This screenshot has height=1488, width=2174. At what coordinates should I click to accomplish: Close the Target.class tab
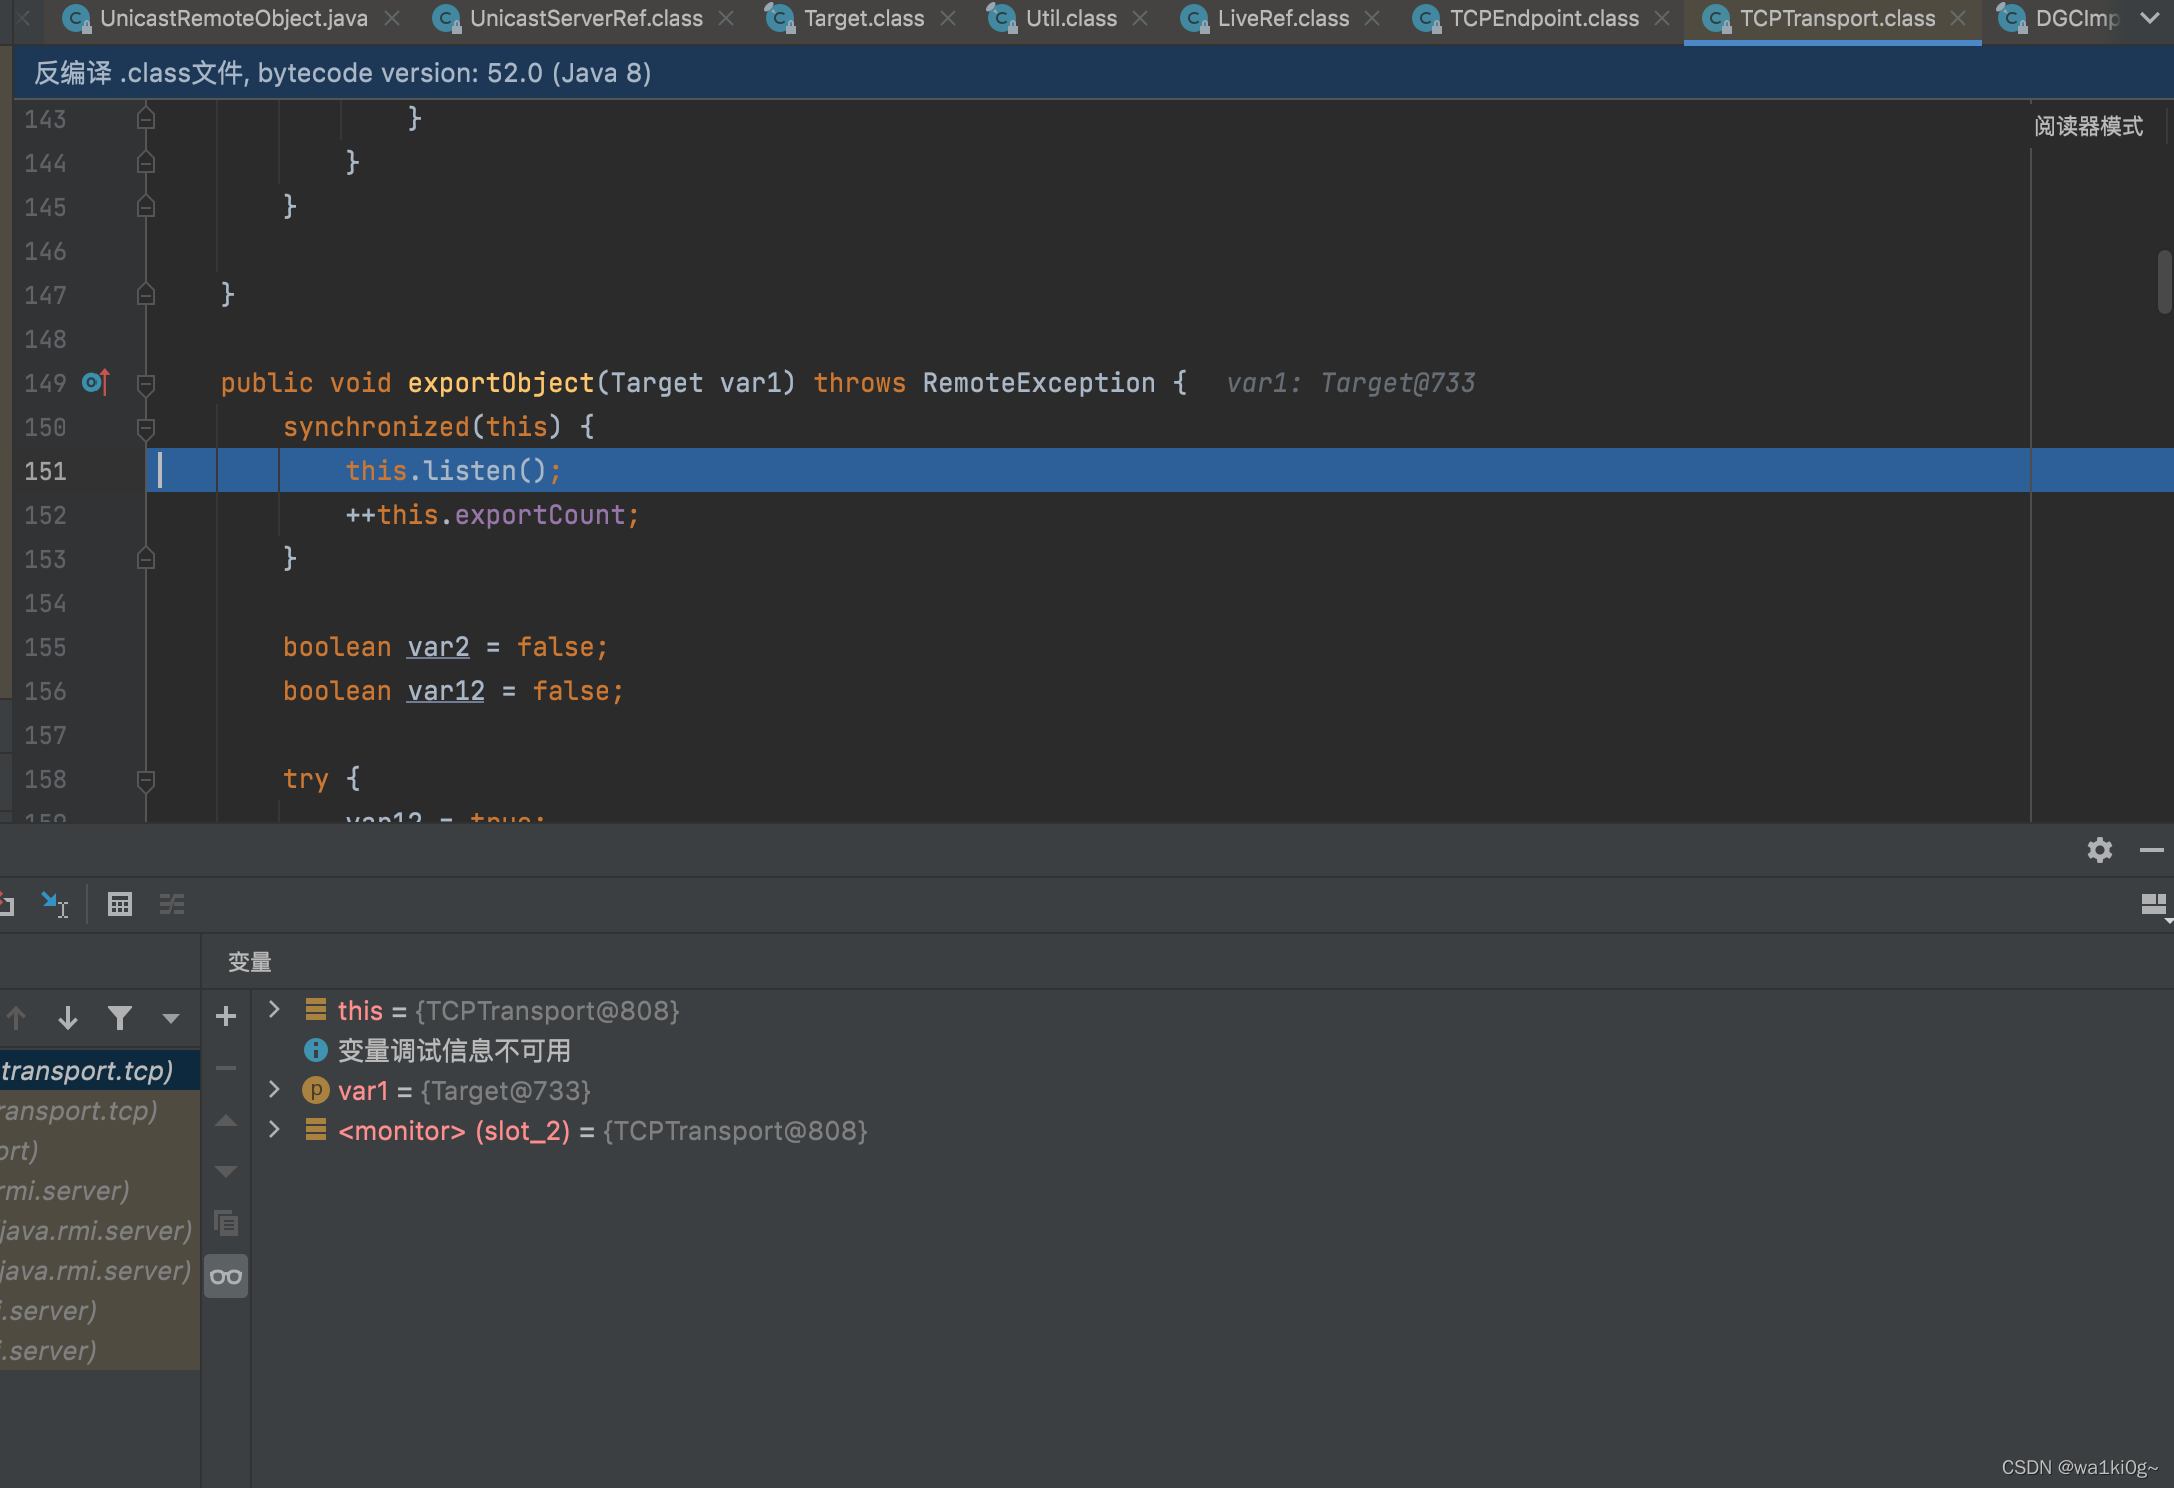coord(949,19)
